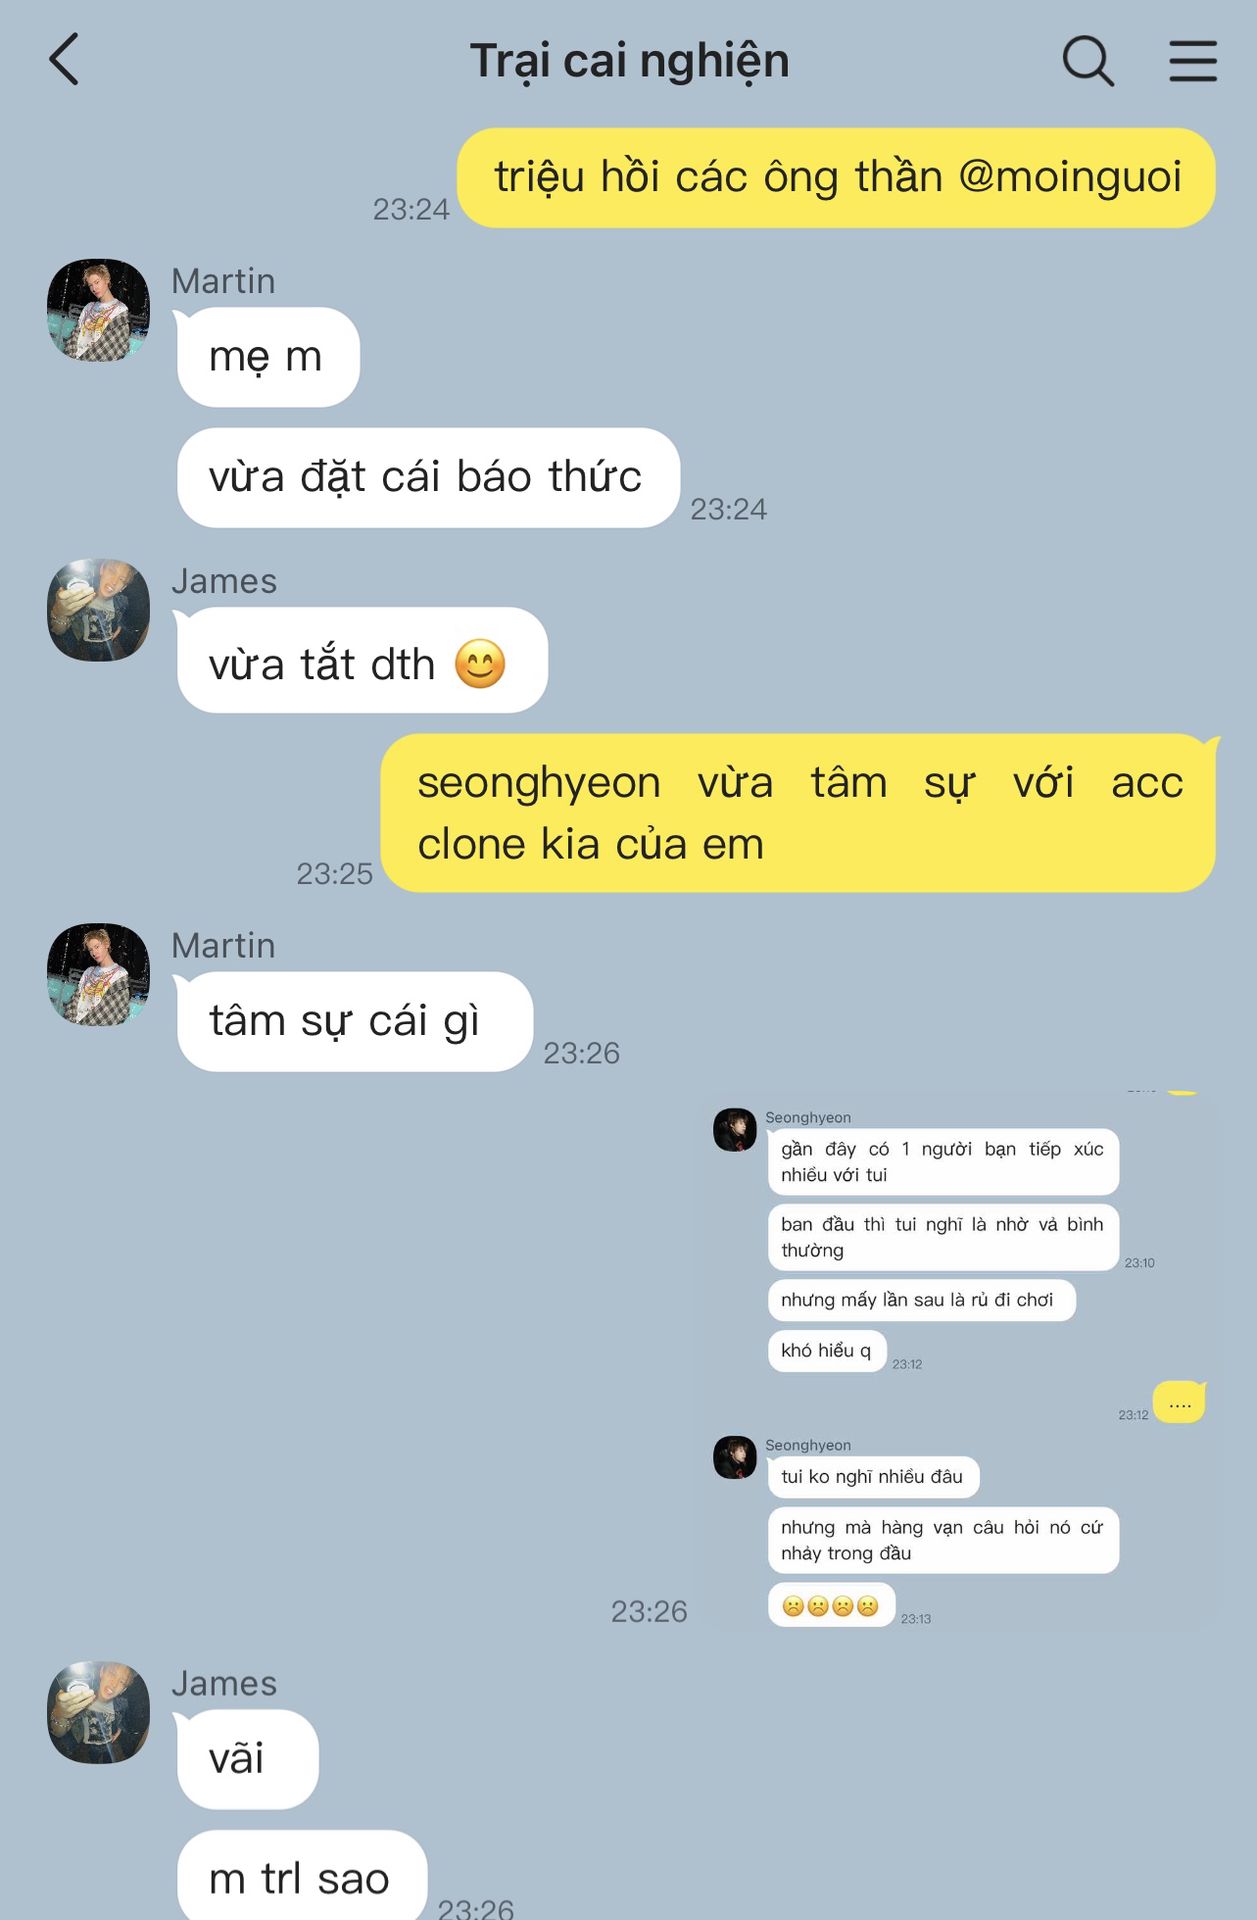Image resolution: width=1257 pixels, height=1920 pixels.
Task: Open the shared Seonghyeon chat screenshot
Action: click(957, 1362)
